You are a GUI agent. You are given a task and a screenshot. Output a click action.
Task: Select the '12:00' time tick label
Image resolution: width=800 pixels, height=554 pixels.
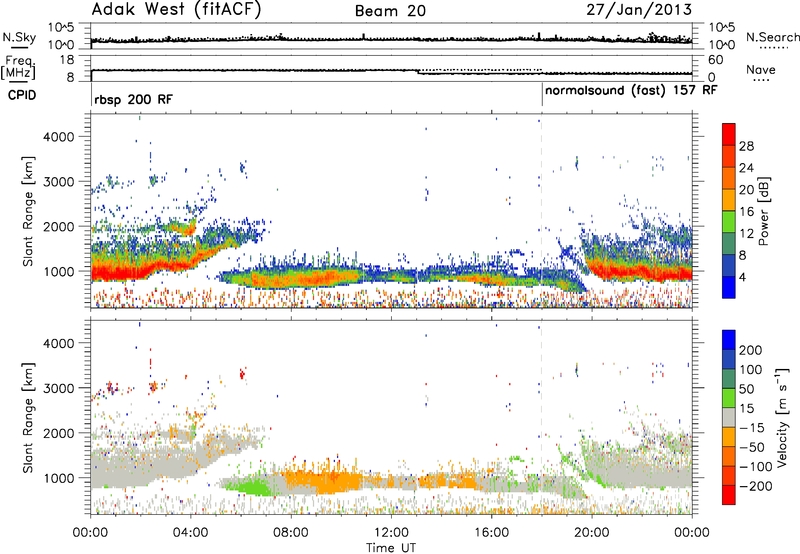pyautogui.click(x=391, y=533)
